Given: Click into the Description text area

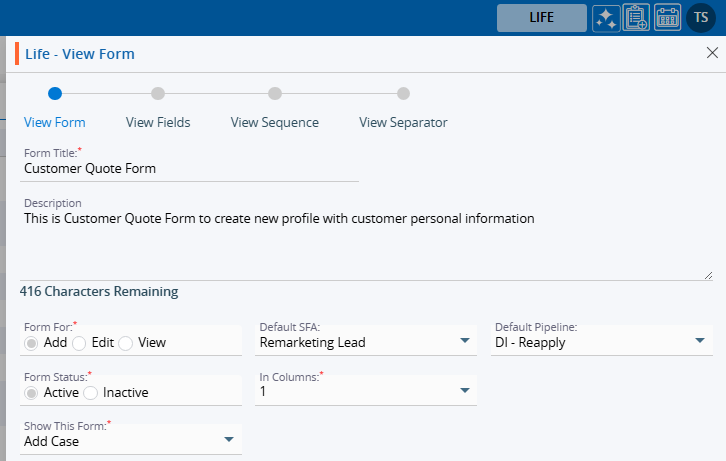Looking at the screenshot, I should point(366,243).
